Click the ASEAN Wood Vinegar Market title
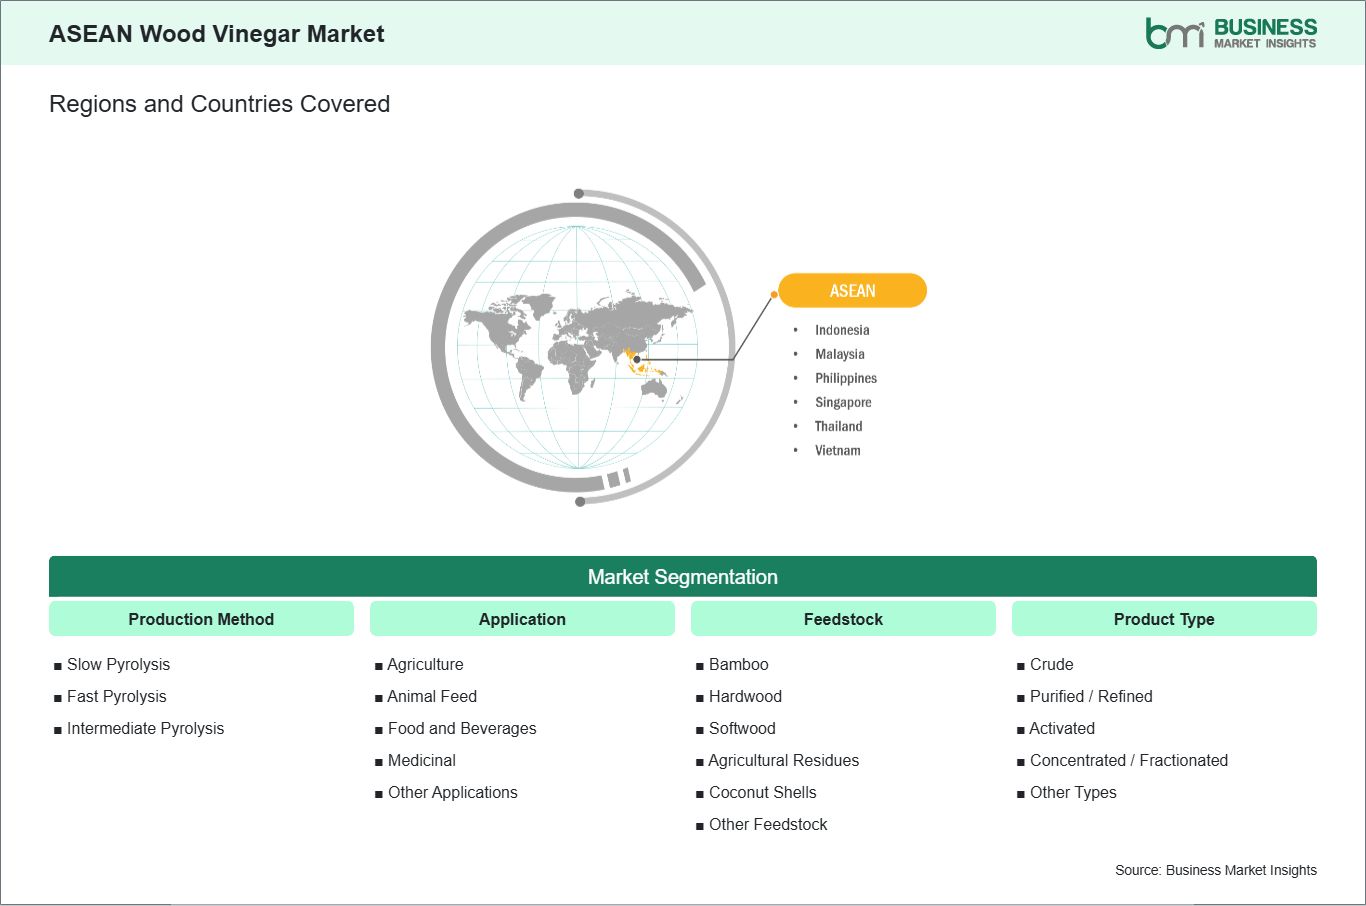The height and width of the screenshot is (906, 1366). tap(217, 34)
